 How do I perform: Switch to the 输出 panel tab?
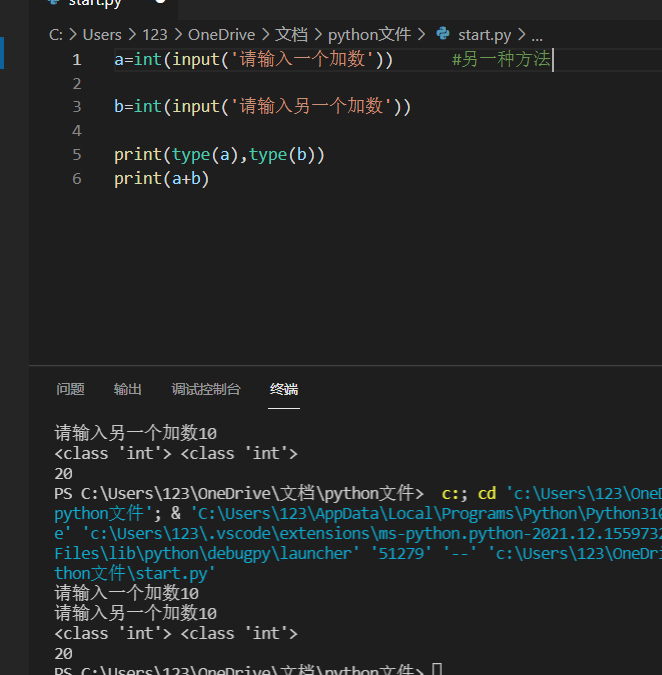[x=127, y=389]
